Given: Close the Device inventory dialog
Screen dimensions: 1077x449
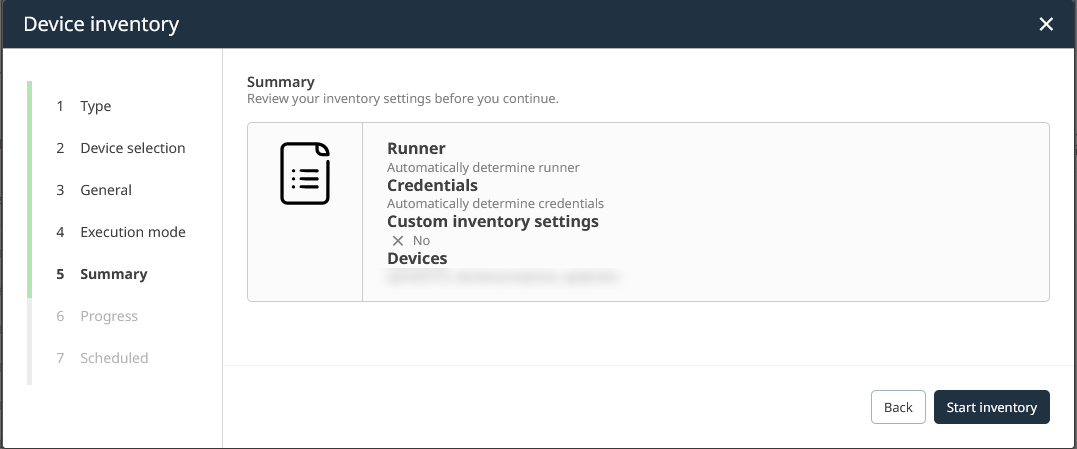Looking at the screenshot, I should (1046, 24).
